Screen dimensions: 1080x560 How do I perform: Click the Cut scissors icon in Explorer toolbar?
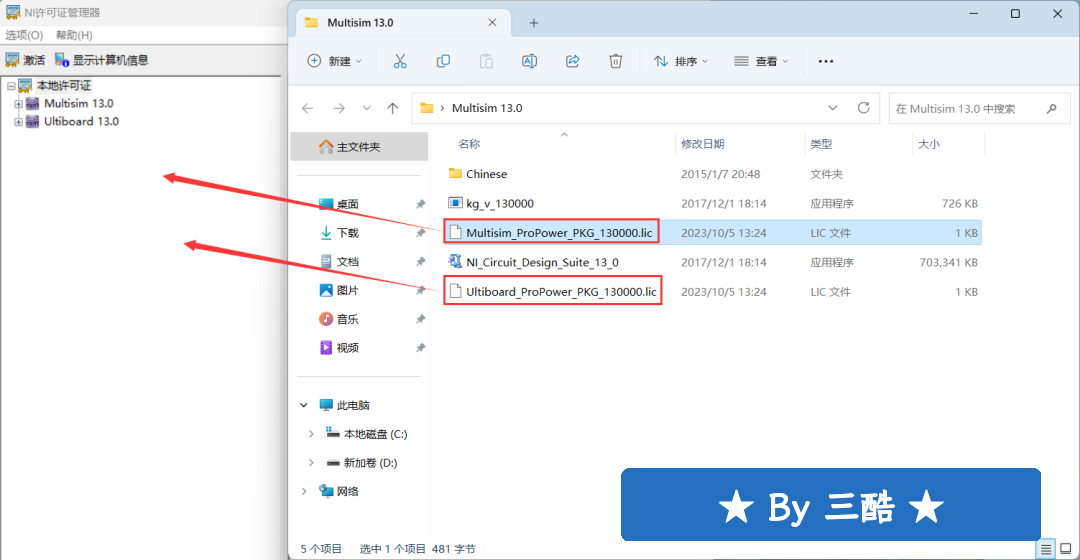tap(399, 61)
